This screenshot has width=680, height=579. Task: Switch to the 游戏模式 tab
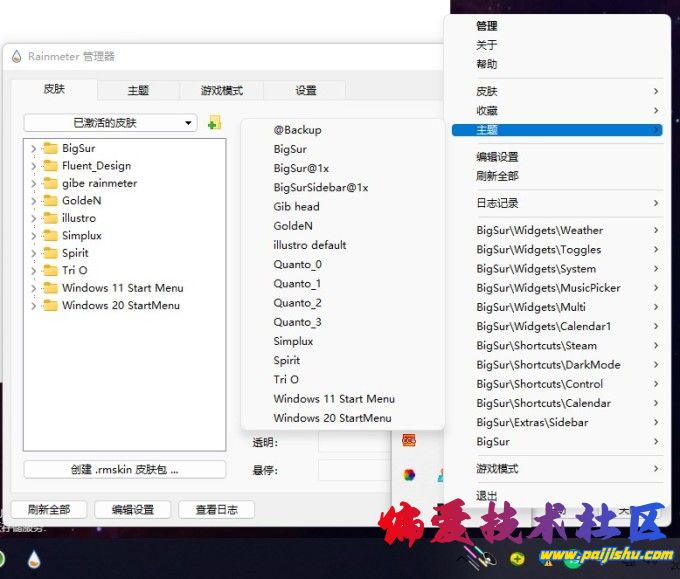(221, 90)
